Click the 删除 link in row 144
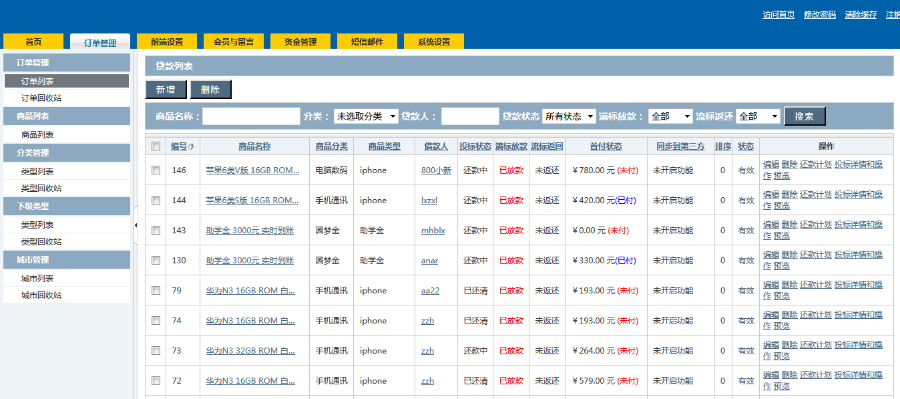The width and height of the screenshot is (900, 399). click(790, 194)
